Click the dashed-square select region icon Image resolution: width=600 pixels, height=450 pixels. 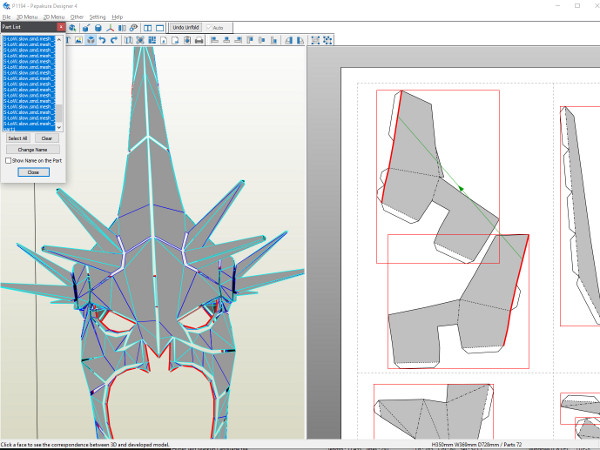point(315,40)
